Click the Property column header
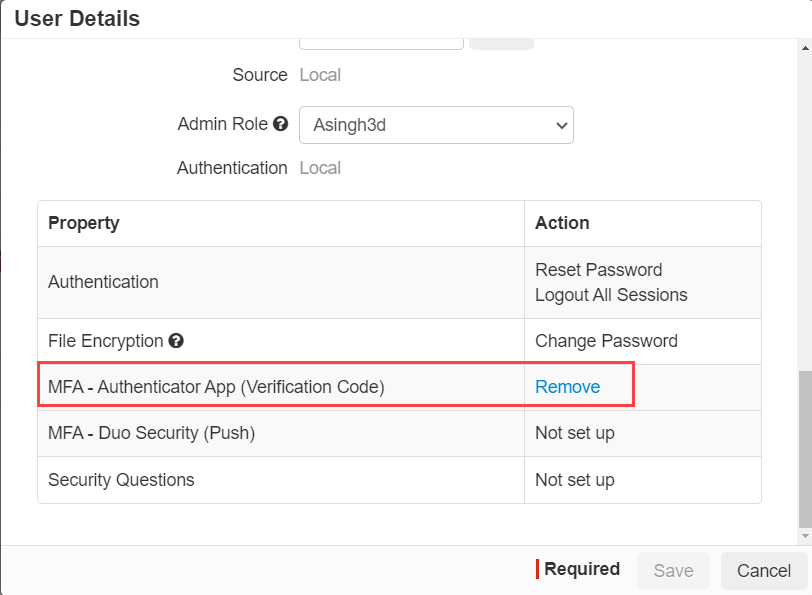 84,223
